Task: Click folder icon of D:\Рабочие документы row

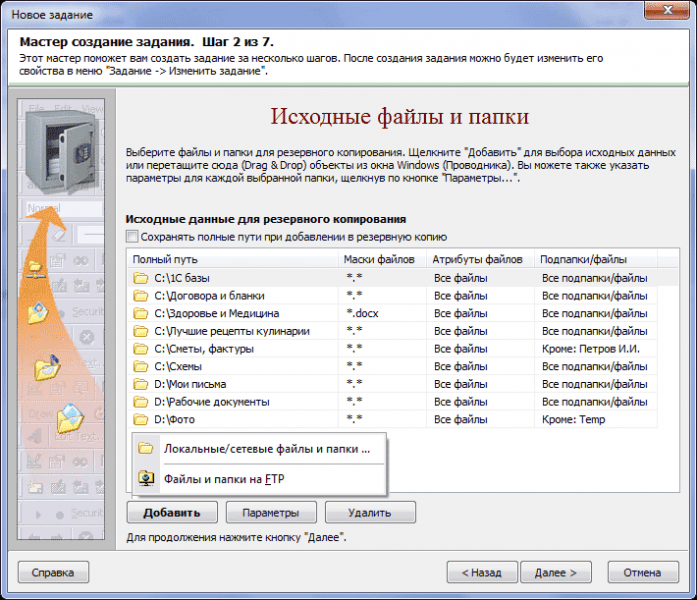Action: click(140, 402)
